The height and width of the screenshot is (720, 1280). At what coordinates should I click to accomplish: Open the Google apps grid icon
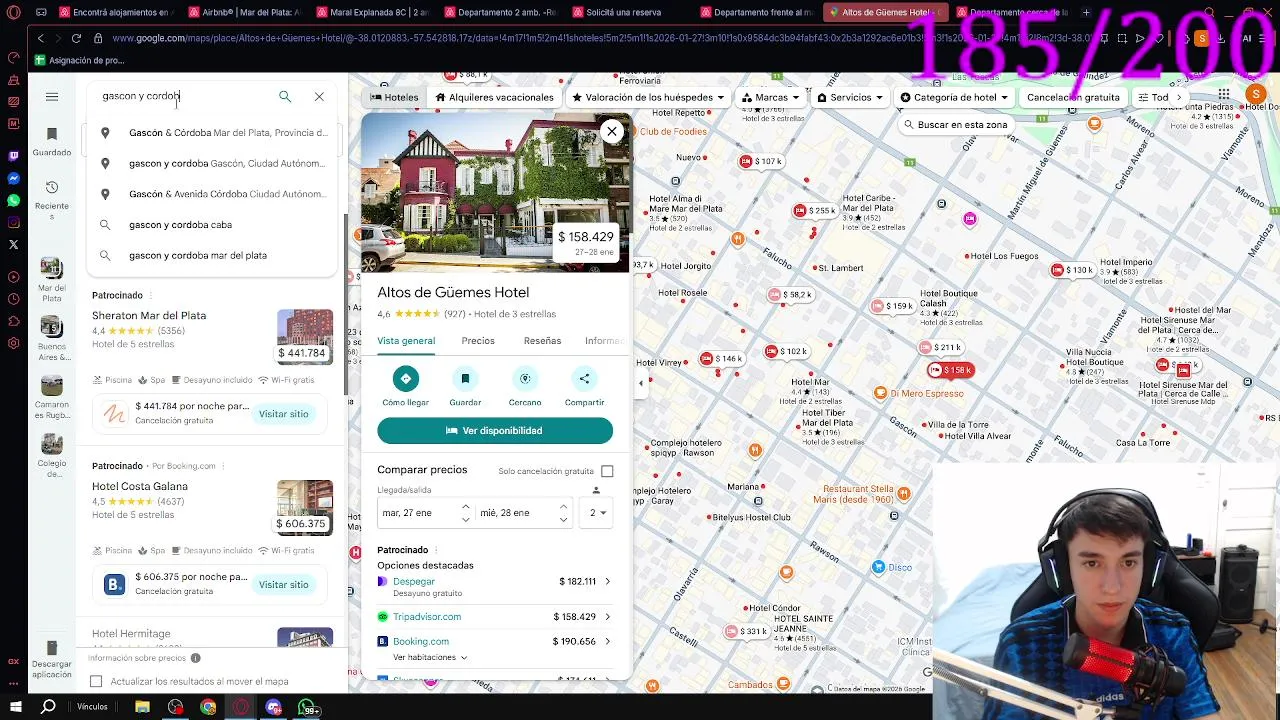pos(1224,95)
